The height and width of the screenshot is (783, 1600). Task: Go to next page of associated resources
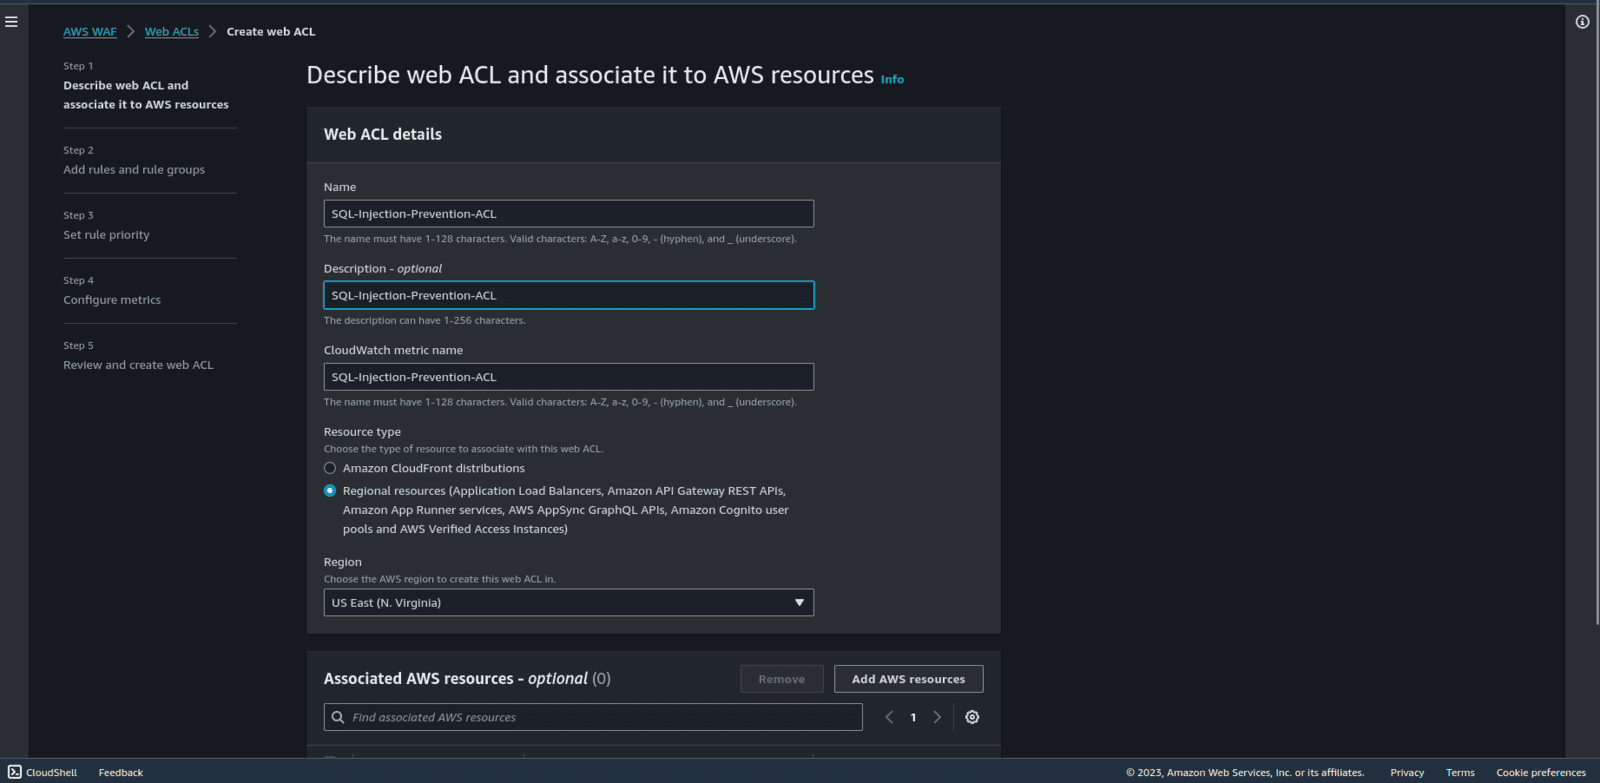pos(937,717)
